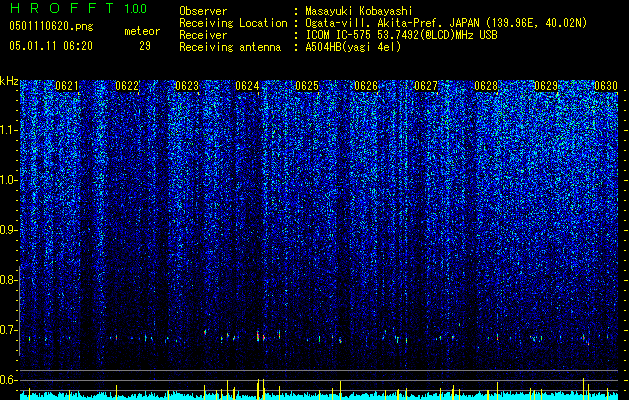Image resolution: width=629 pixels, height=400 pixels.
Task: Click the 0621 time marker
Action: click(67, 86)
